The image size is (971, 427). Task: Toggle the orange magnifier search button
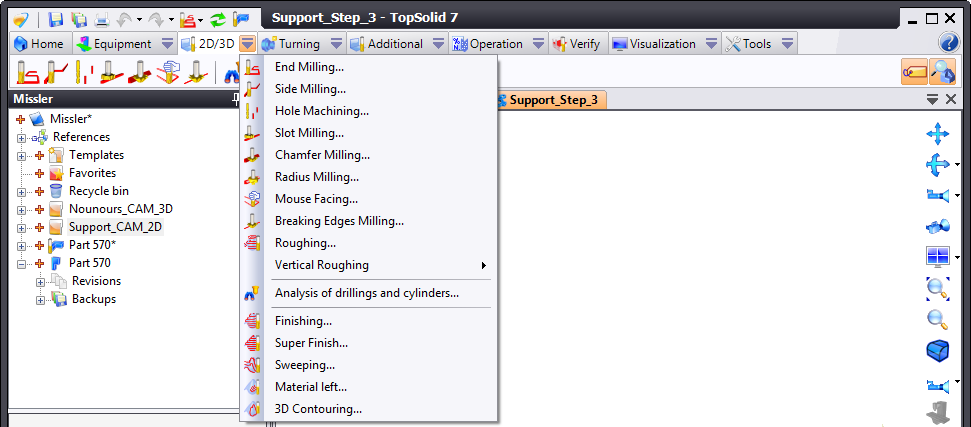(x=943, y=71)
